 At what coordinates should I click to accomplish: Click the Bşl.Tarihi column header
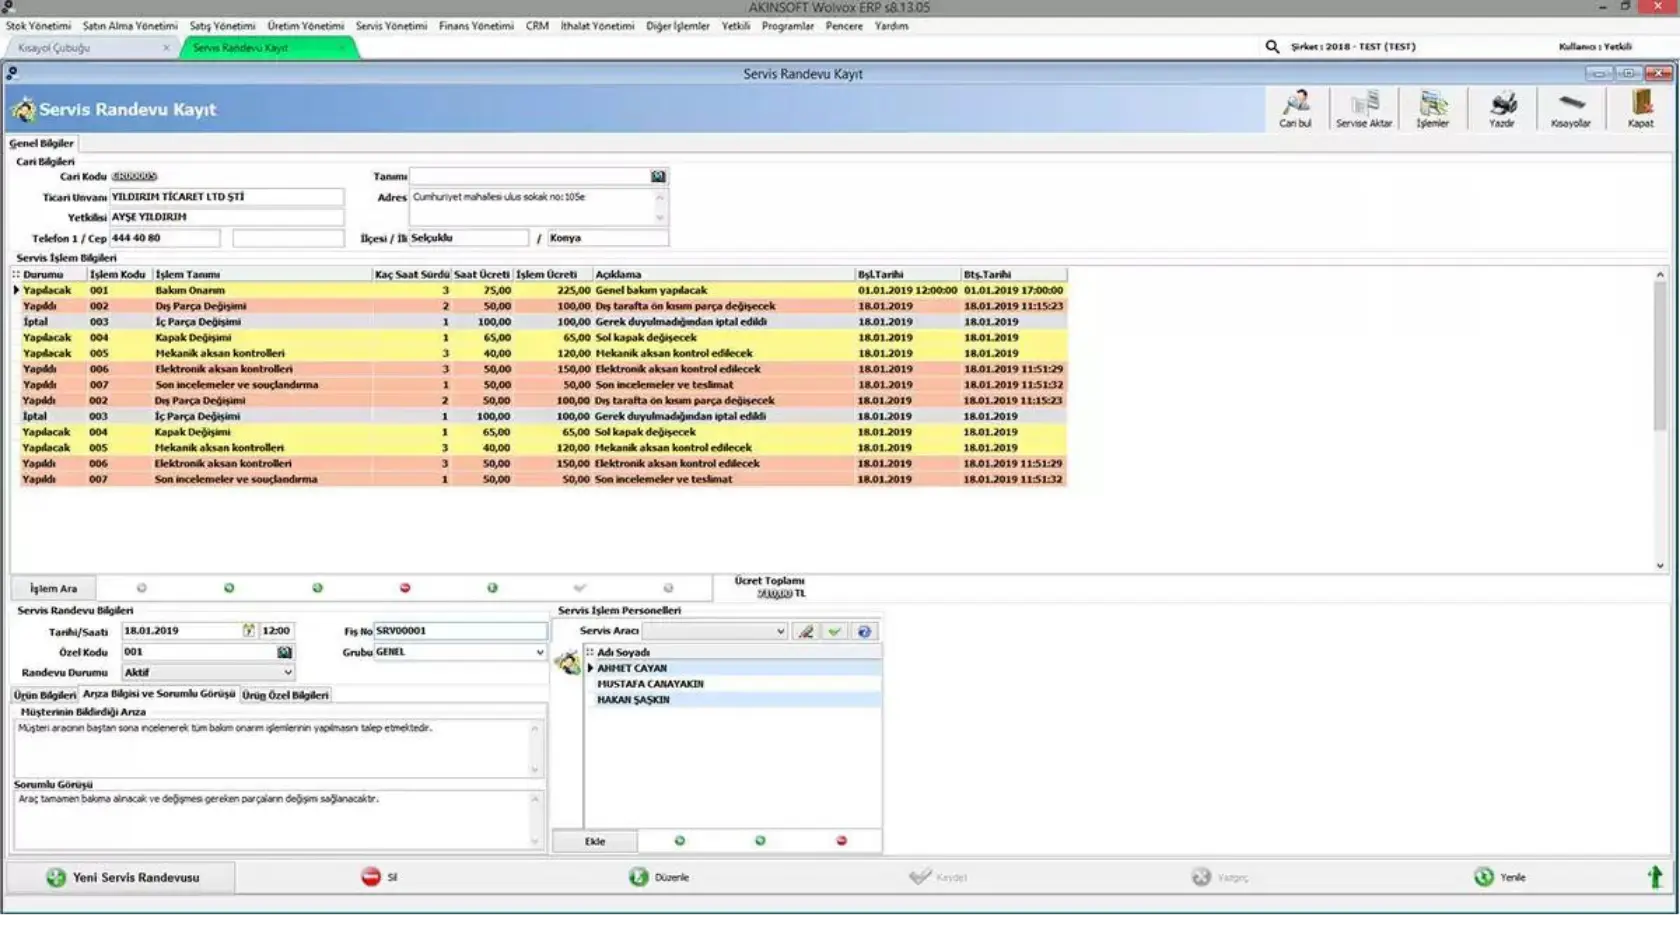[908, 274]
